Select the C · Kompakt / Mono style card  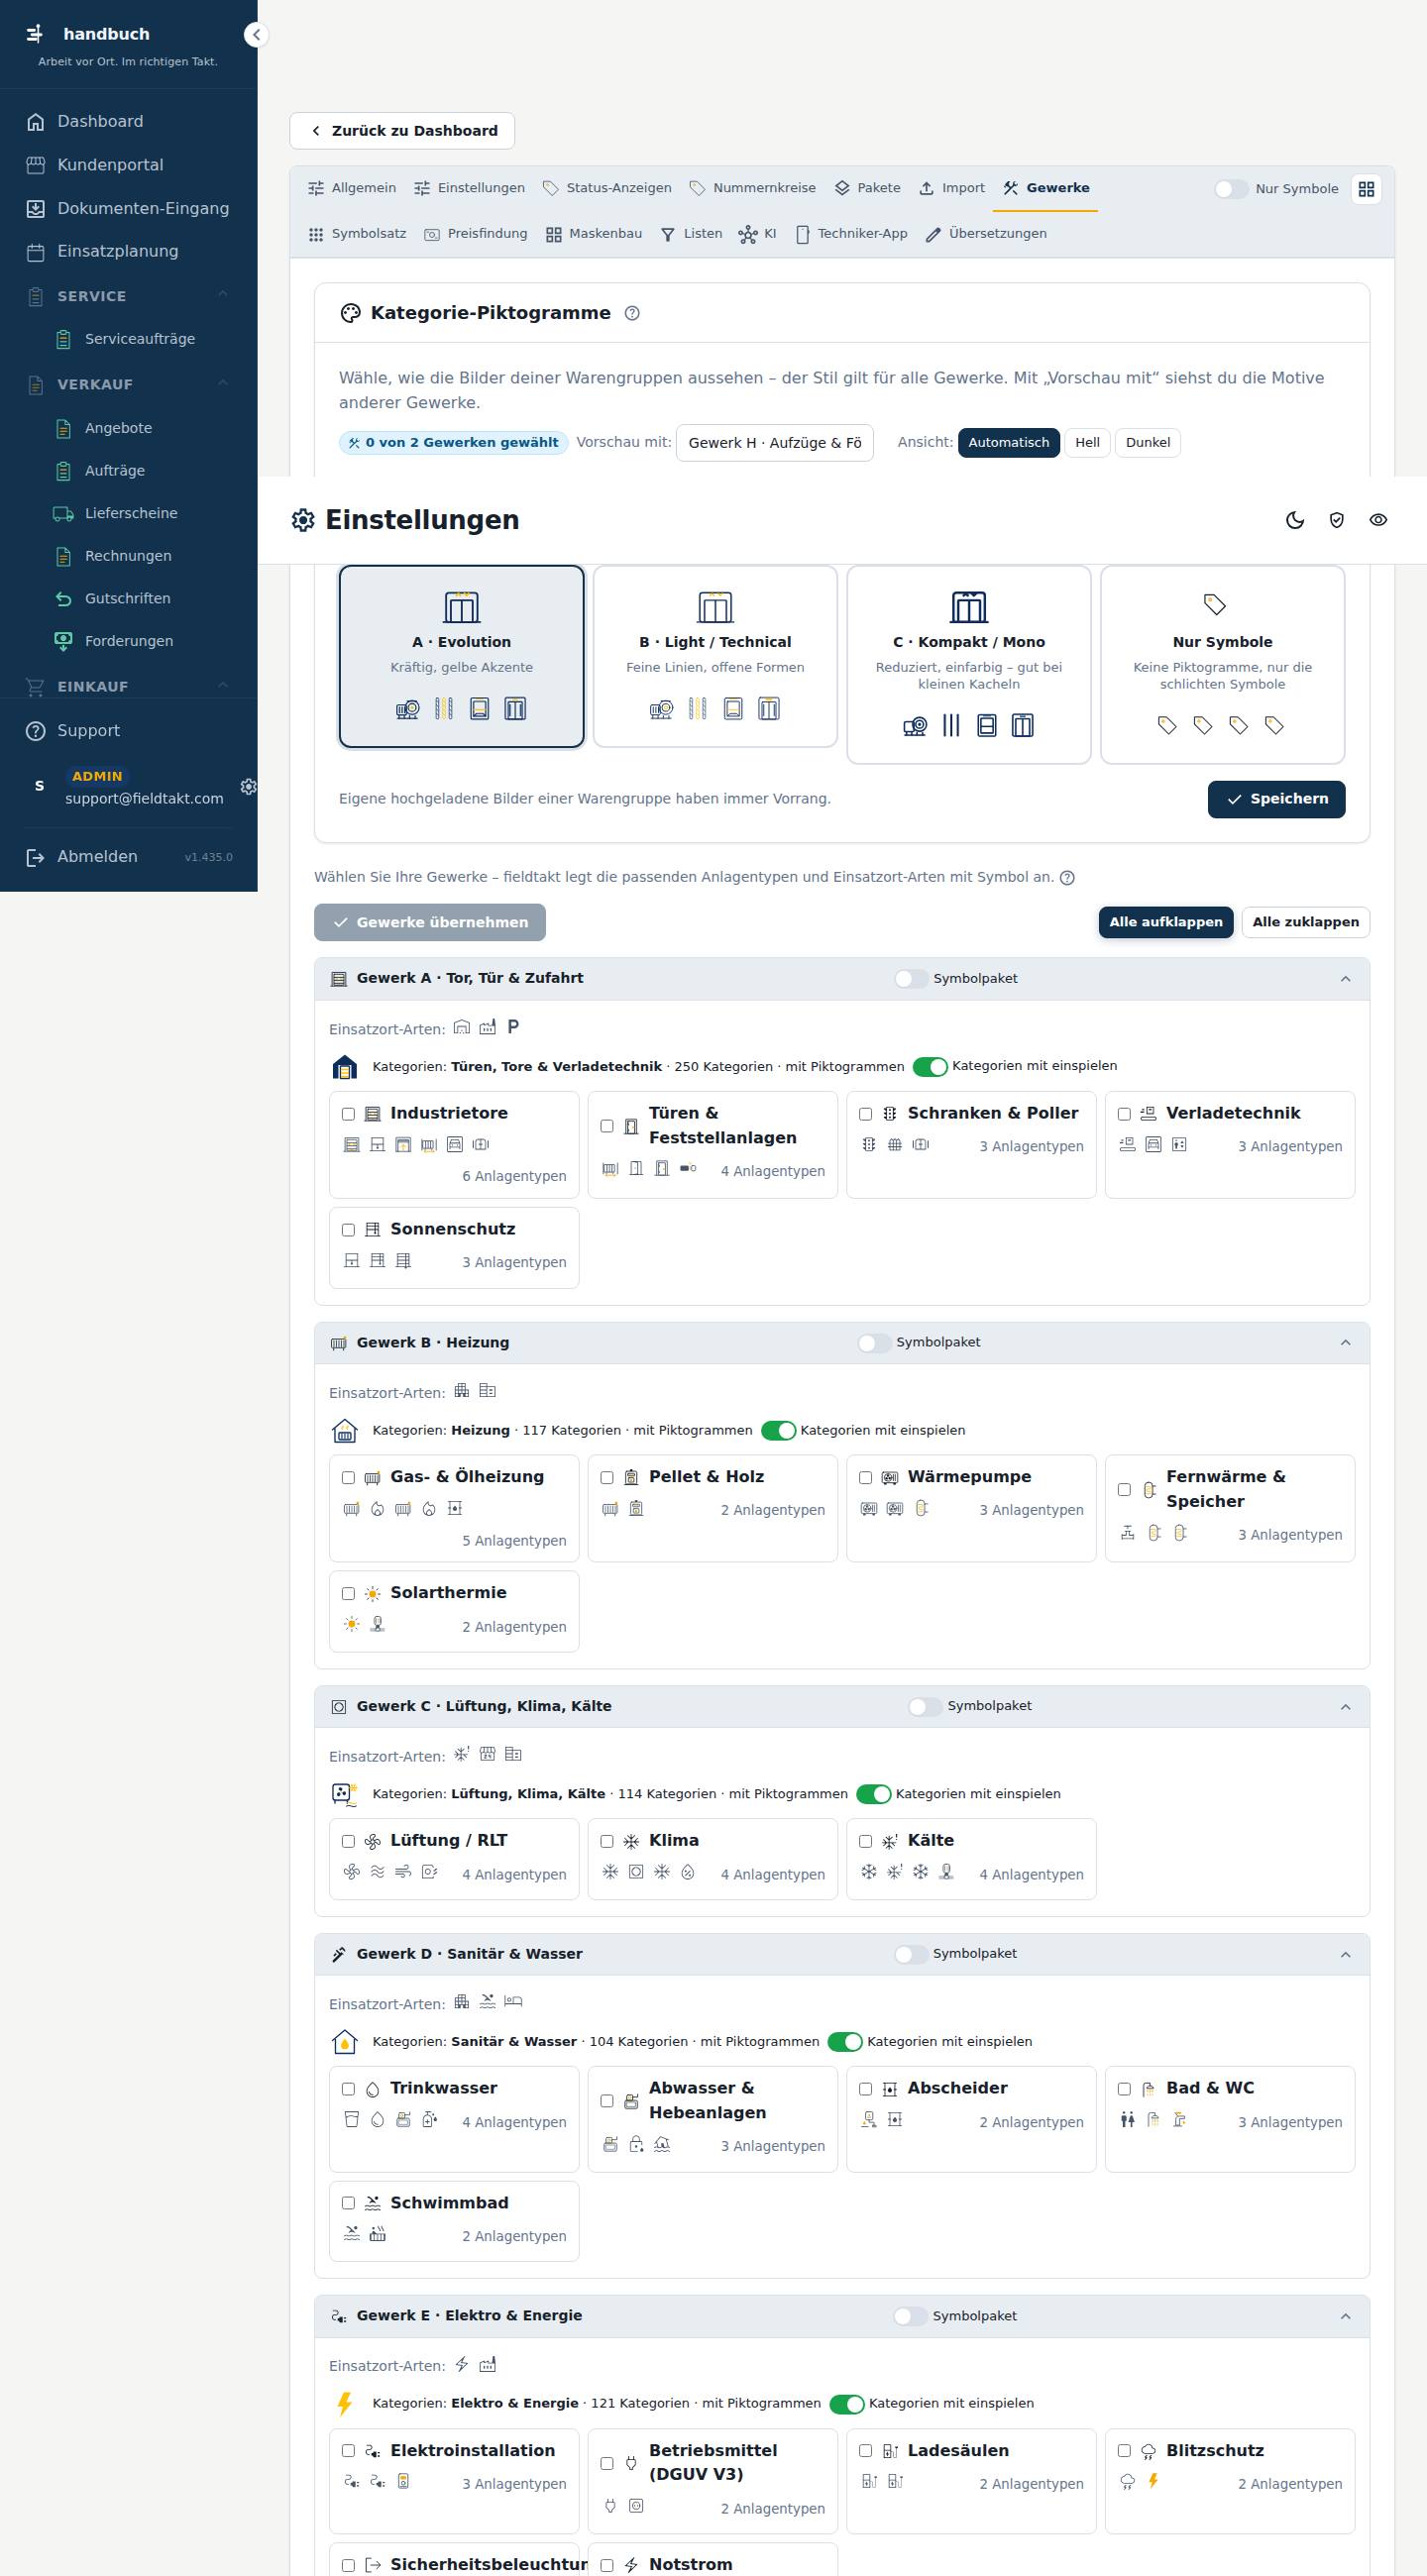point(968,665)
